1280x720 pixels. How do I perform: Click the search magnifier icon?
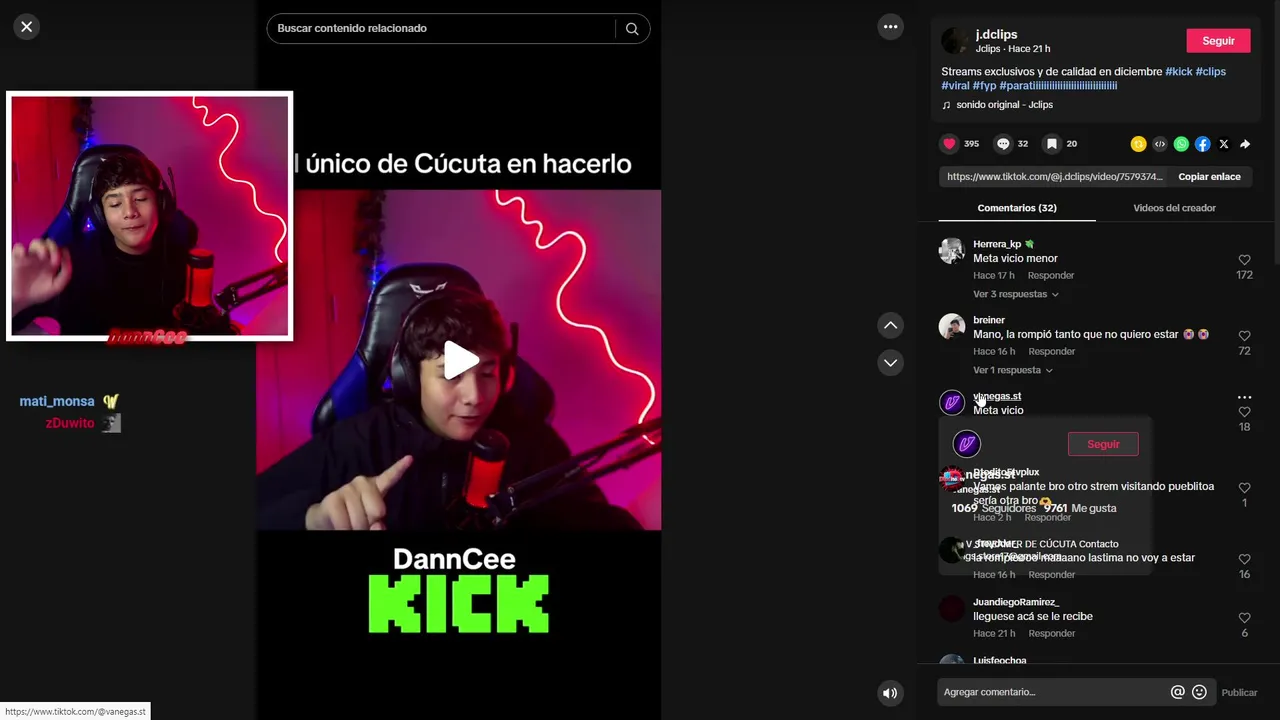[x=632, y=29]
